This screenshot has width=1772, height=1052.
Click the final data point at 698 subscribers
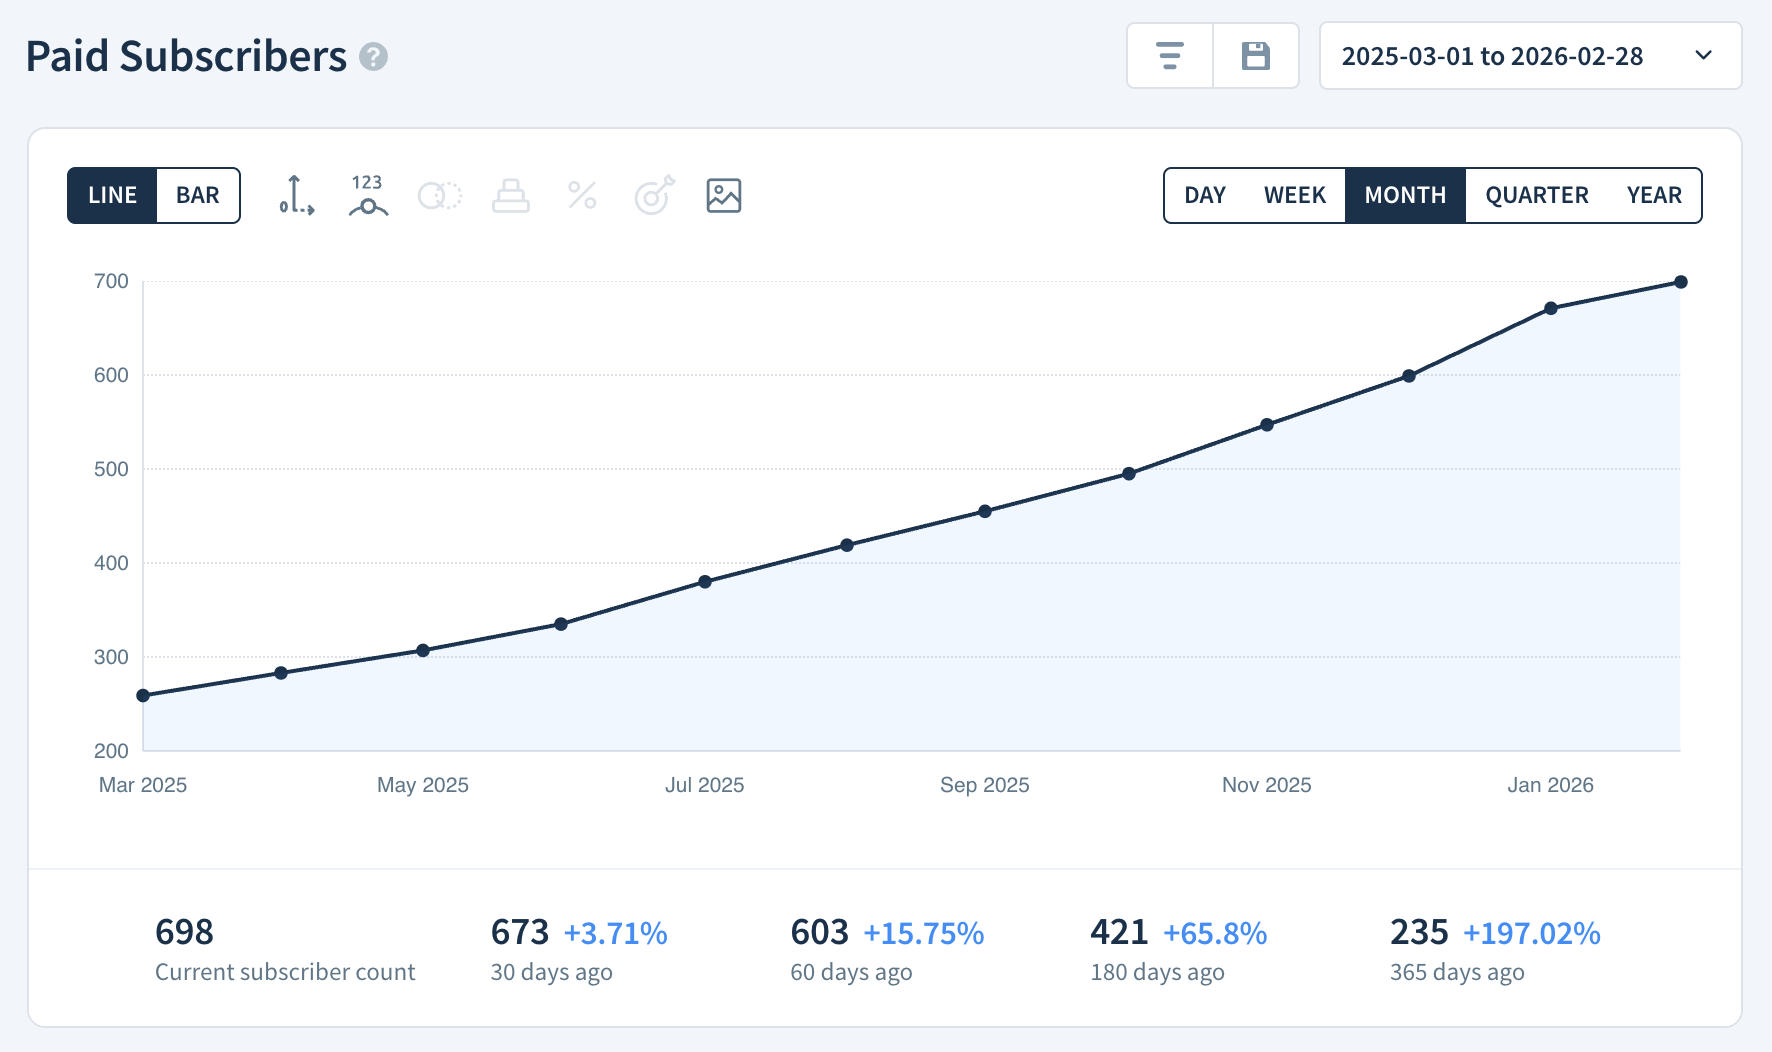pos(1680,281)
